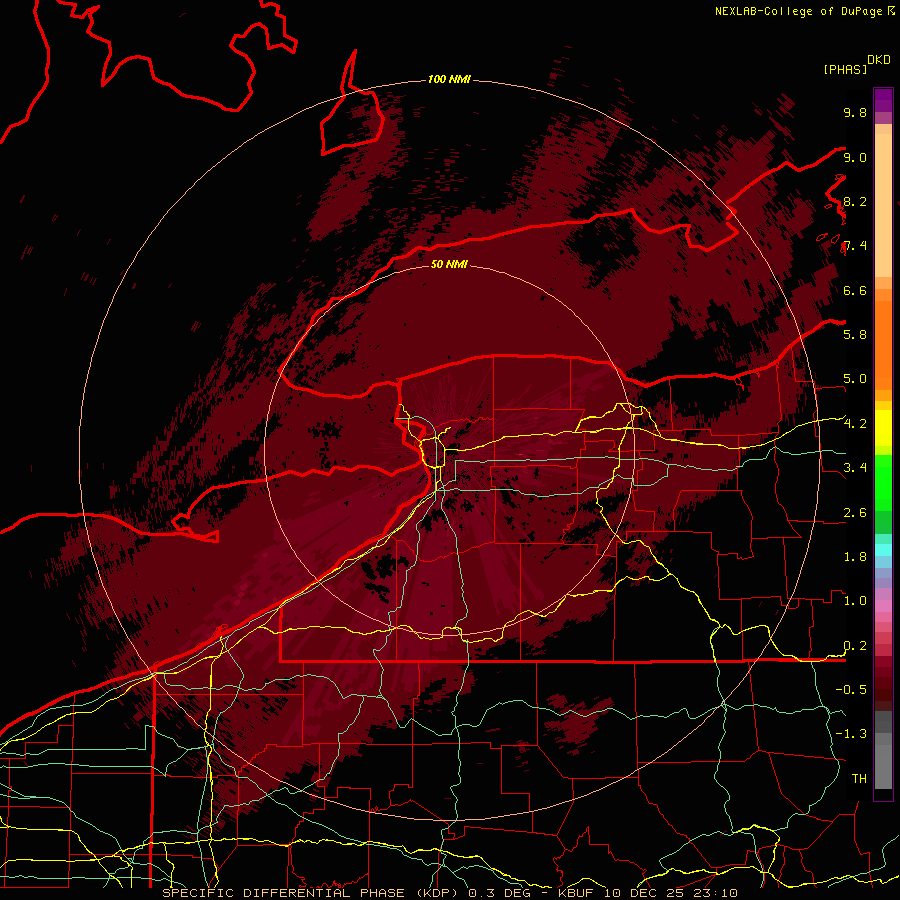Click the 6.6 scale value
Screen dimensions: 900x900
[855, 290]
